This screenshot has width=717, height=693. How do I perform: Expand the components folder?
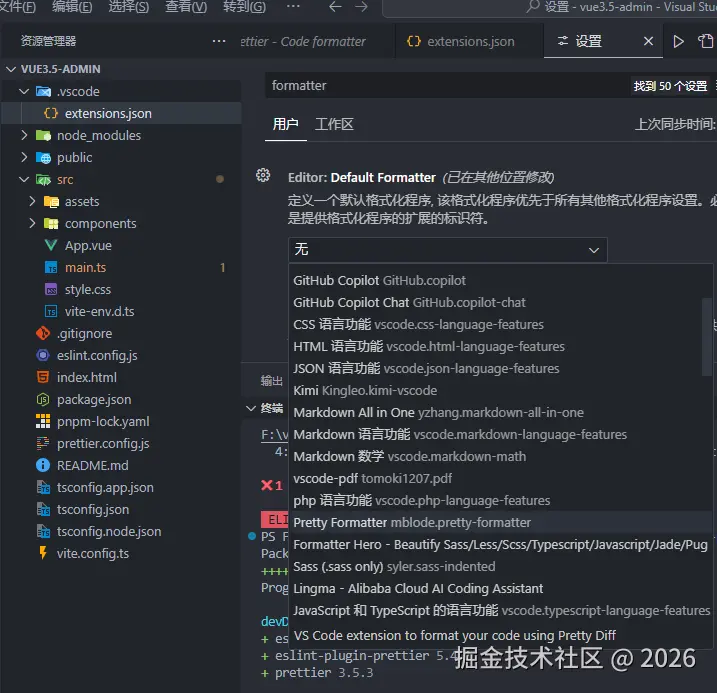32,223
